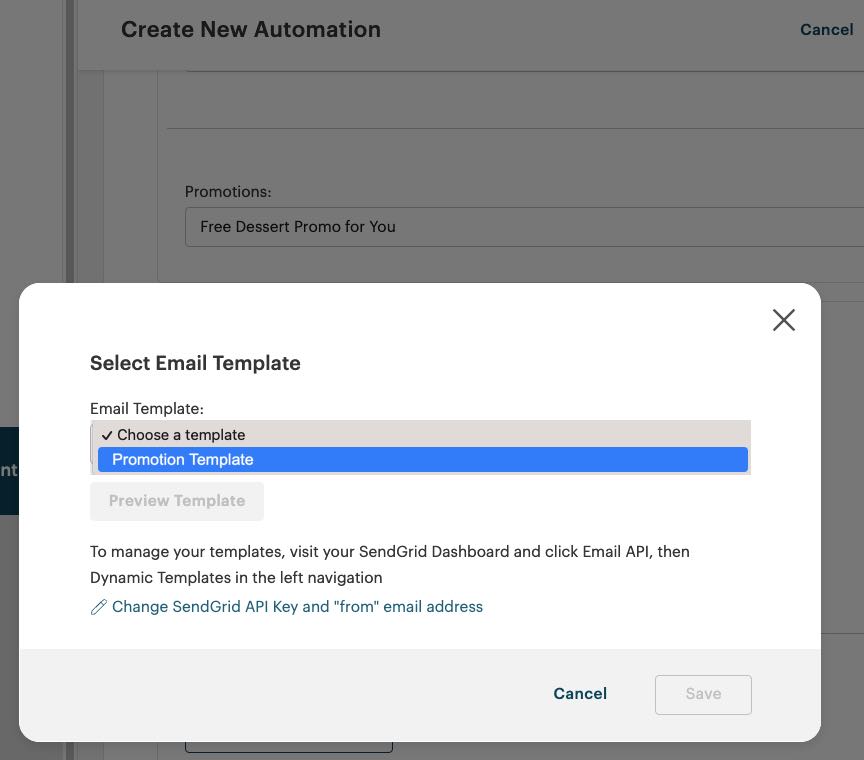This screenshot has width=864, height=760.
Task: Click the Cancel option in the top bar
Action: [x=826, y=29]
